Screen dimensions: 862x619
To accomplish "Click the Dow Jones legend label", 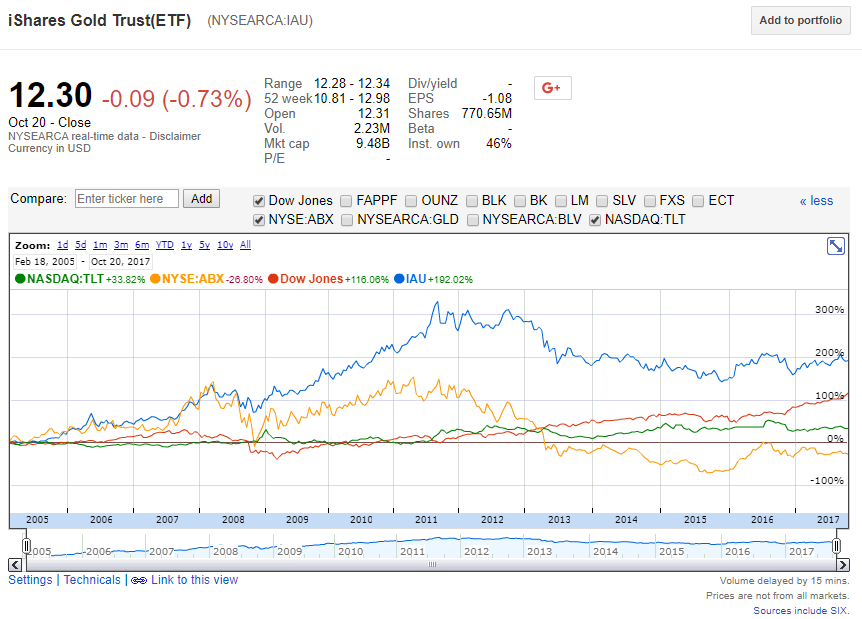I will coord(312,279).
